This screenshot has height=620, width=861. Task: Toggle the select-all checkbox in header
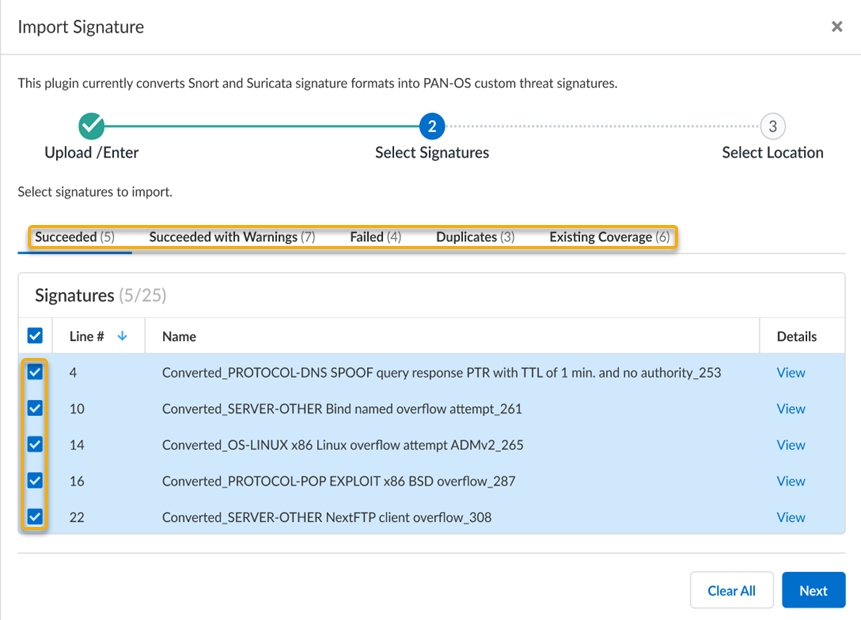(x=35, y=336)
